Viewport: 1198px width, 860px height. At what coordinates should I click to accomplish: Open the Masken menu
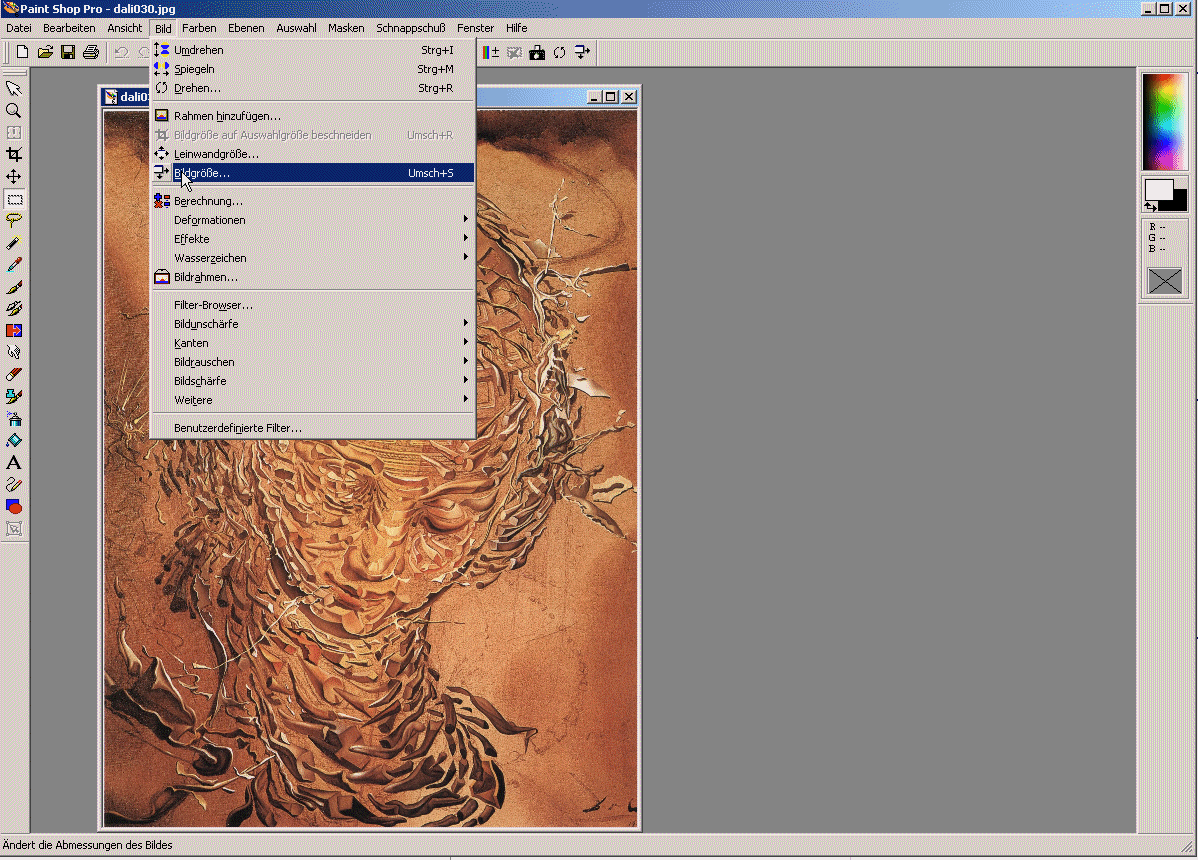pyautogui.click(x=346, y=28)
